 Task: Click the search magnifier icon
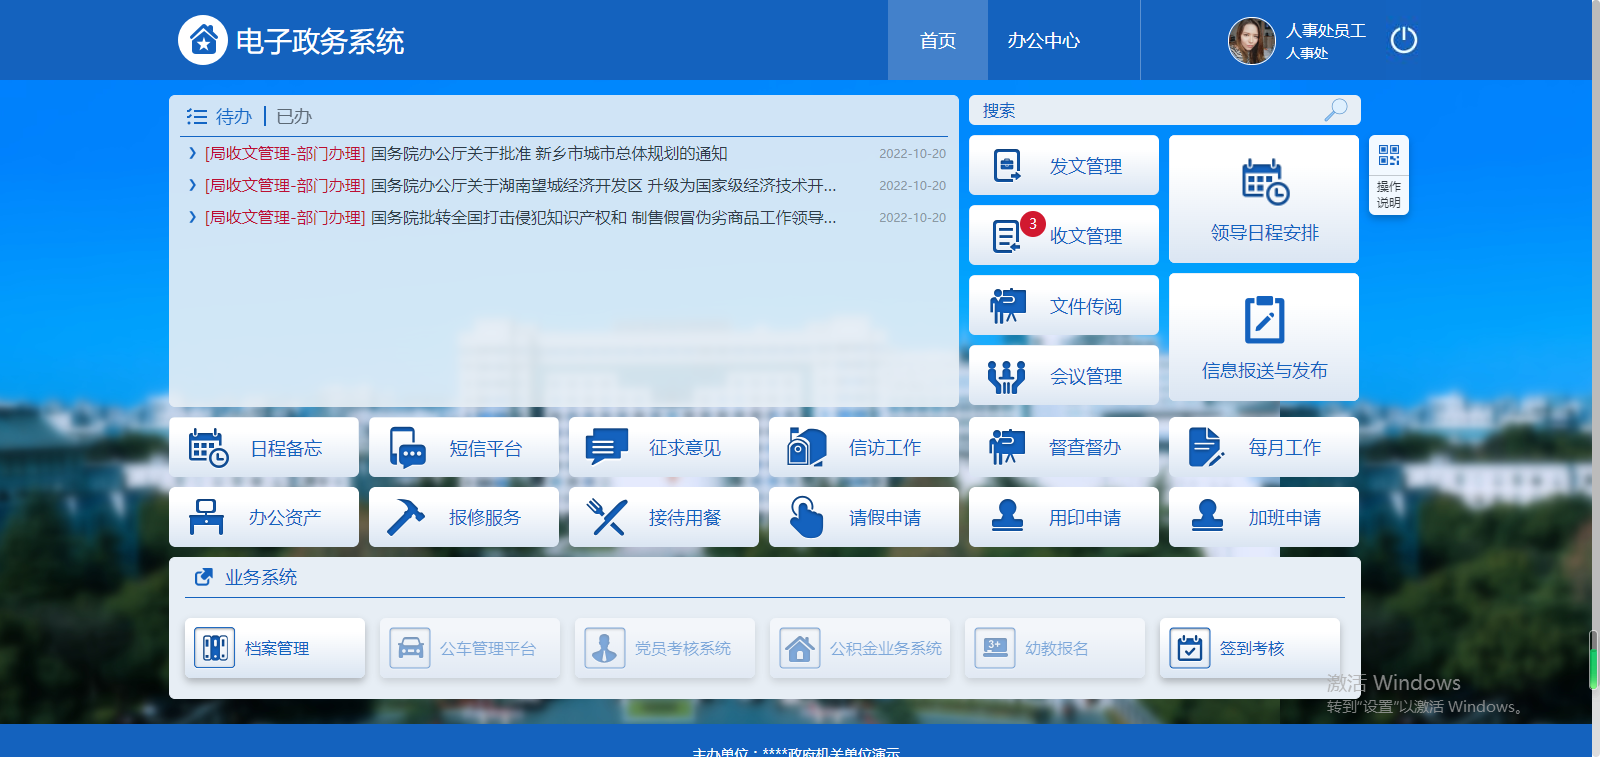tap(1336, 110)
